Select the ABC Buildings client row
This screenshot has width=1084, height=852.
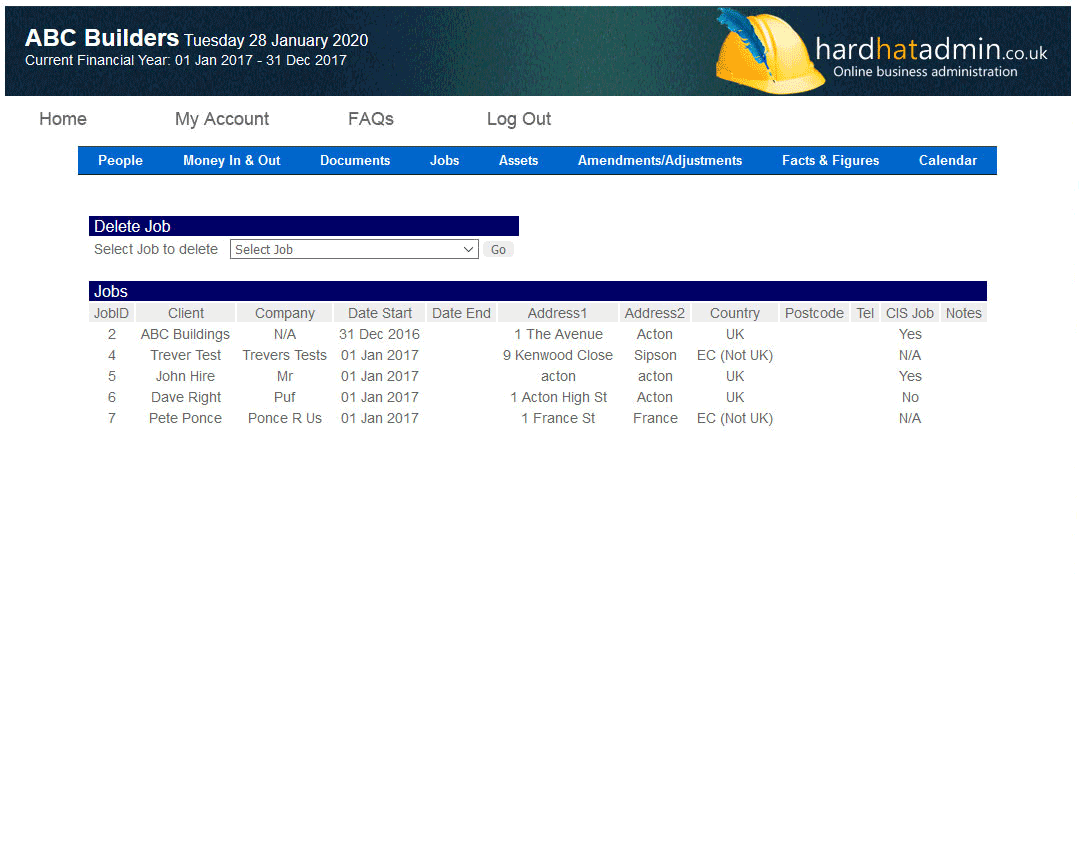tap(185, 334)
